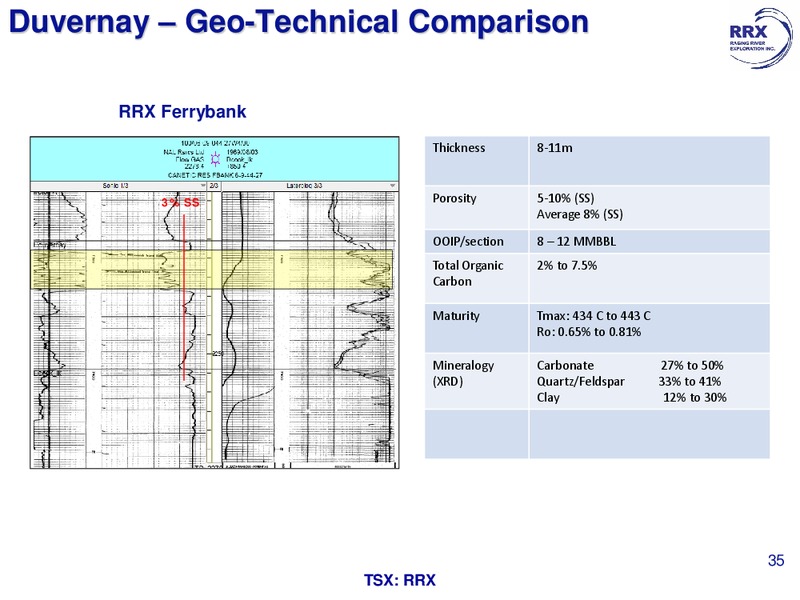Click the yellow highlighted Duvernay interval on the well log
800x600 pixels.
point(212,269)
